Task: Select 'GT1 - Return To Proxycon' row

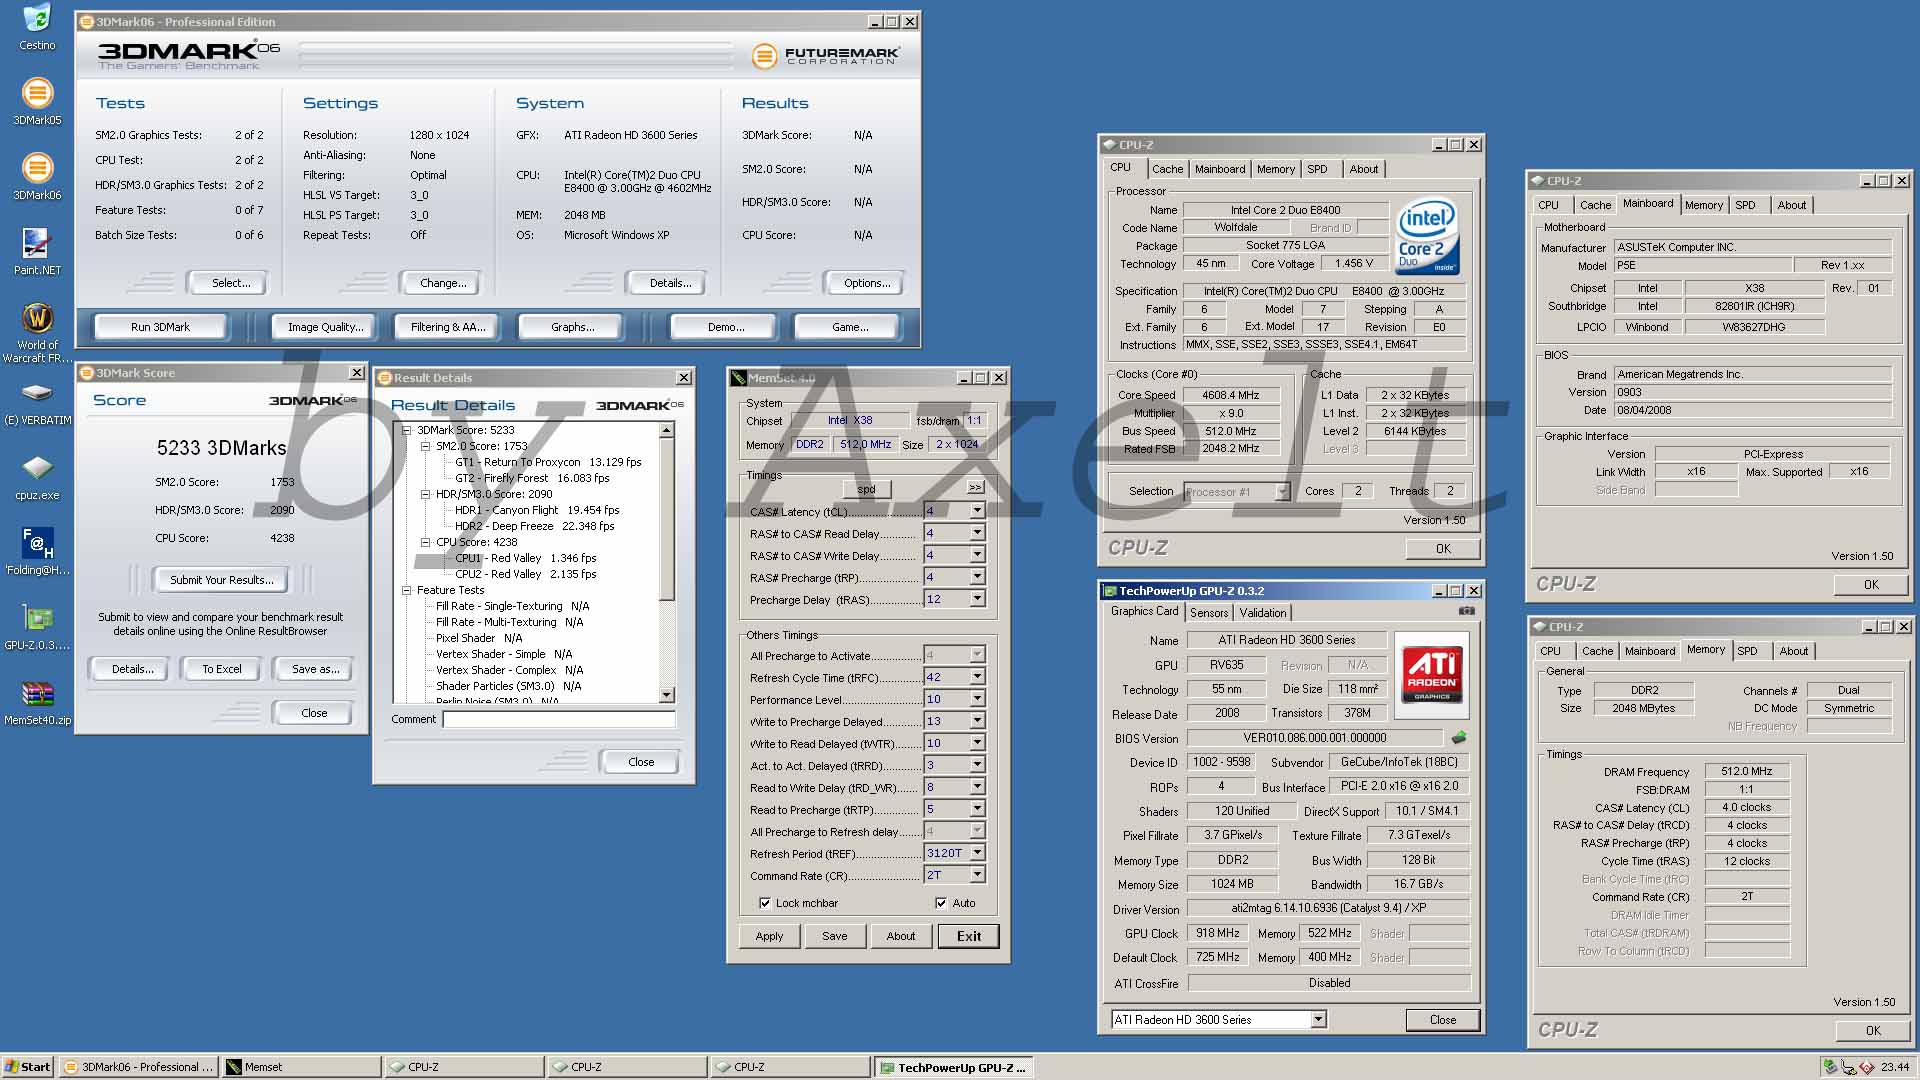Action: pyautogui.click(x=548, y=462)
